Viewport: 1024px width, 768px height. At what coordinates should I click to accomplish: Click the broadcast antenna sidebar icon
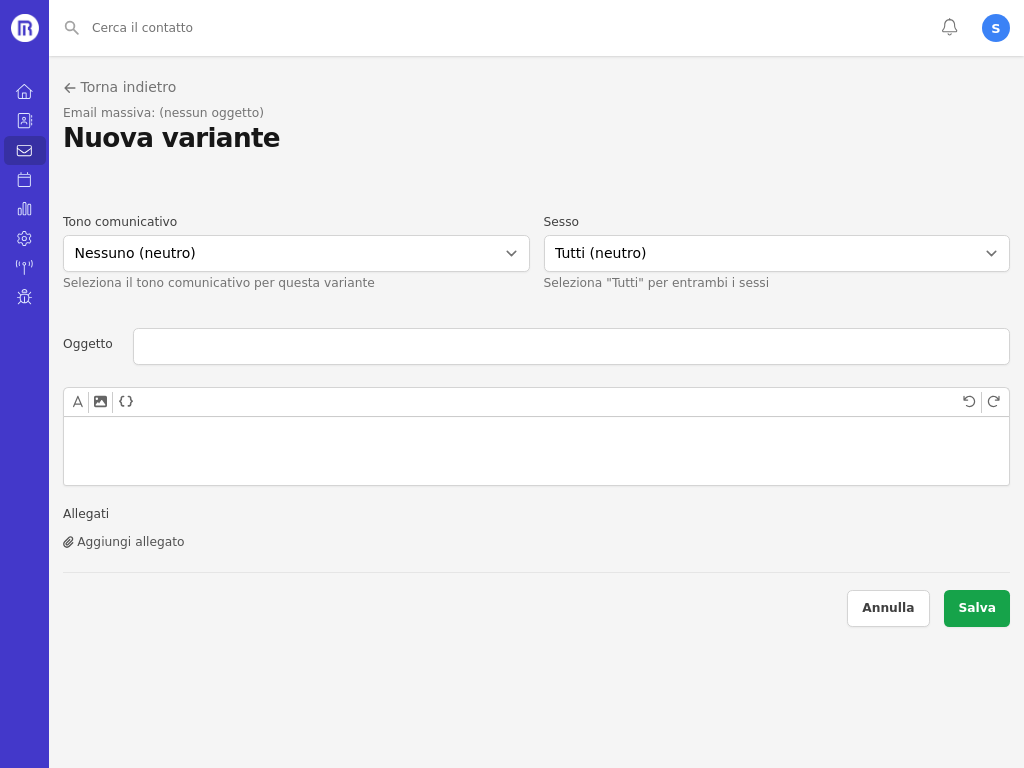pyautogui.click(x=24, y=267)
